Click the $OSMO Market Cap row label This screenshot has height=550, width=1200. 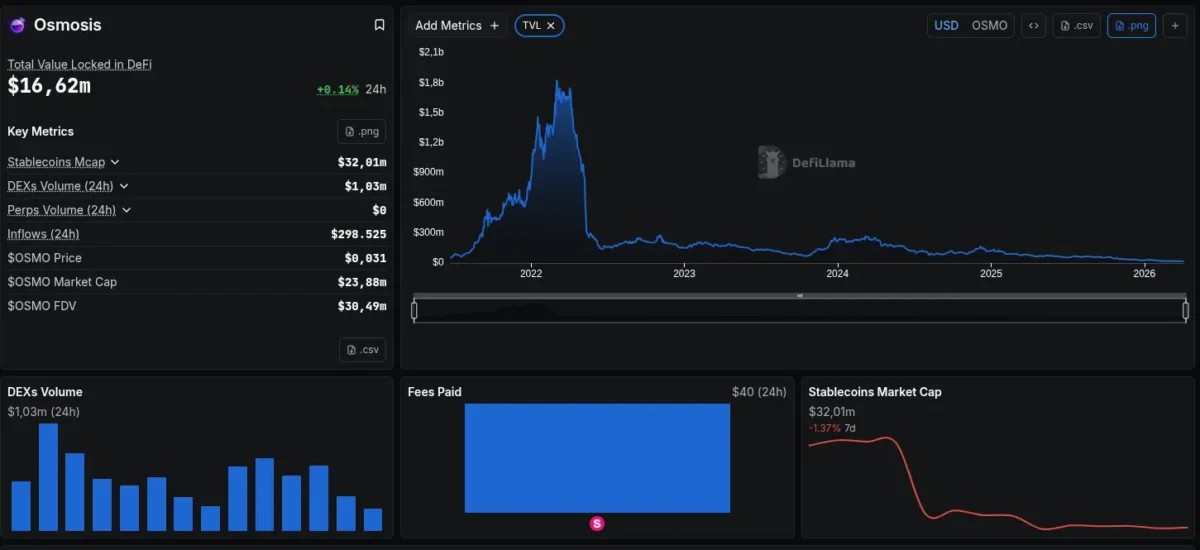(x=62, y=282)
